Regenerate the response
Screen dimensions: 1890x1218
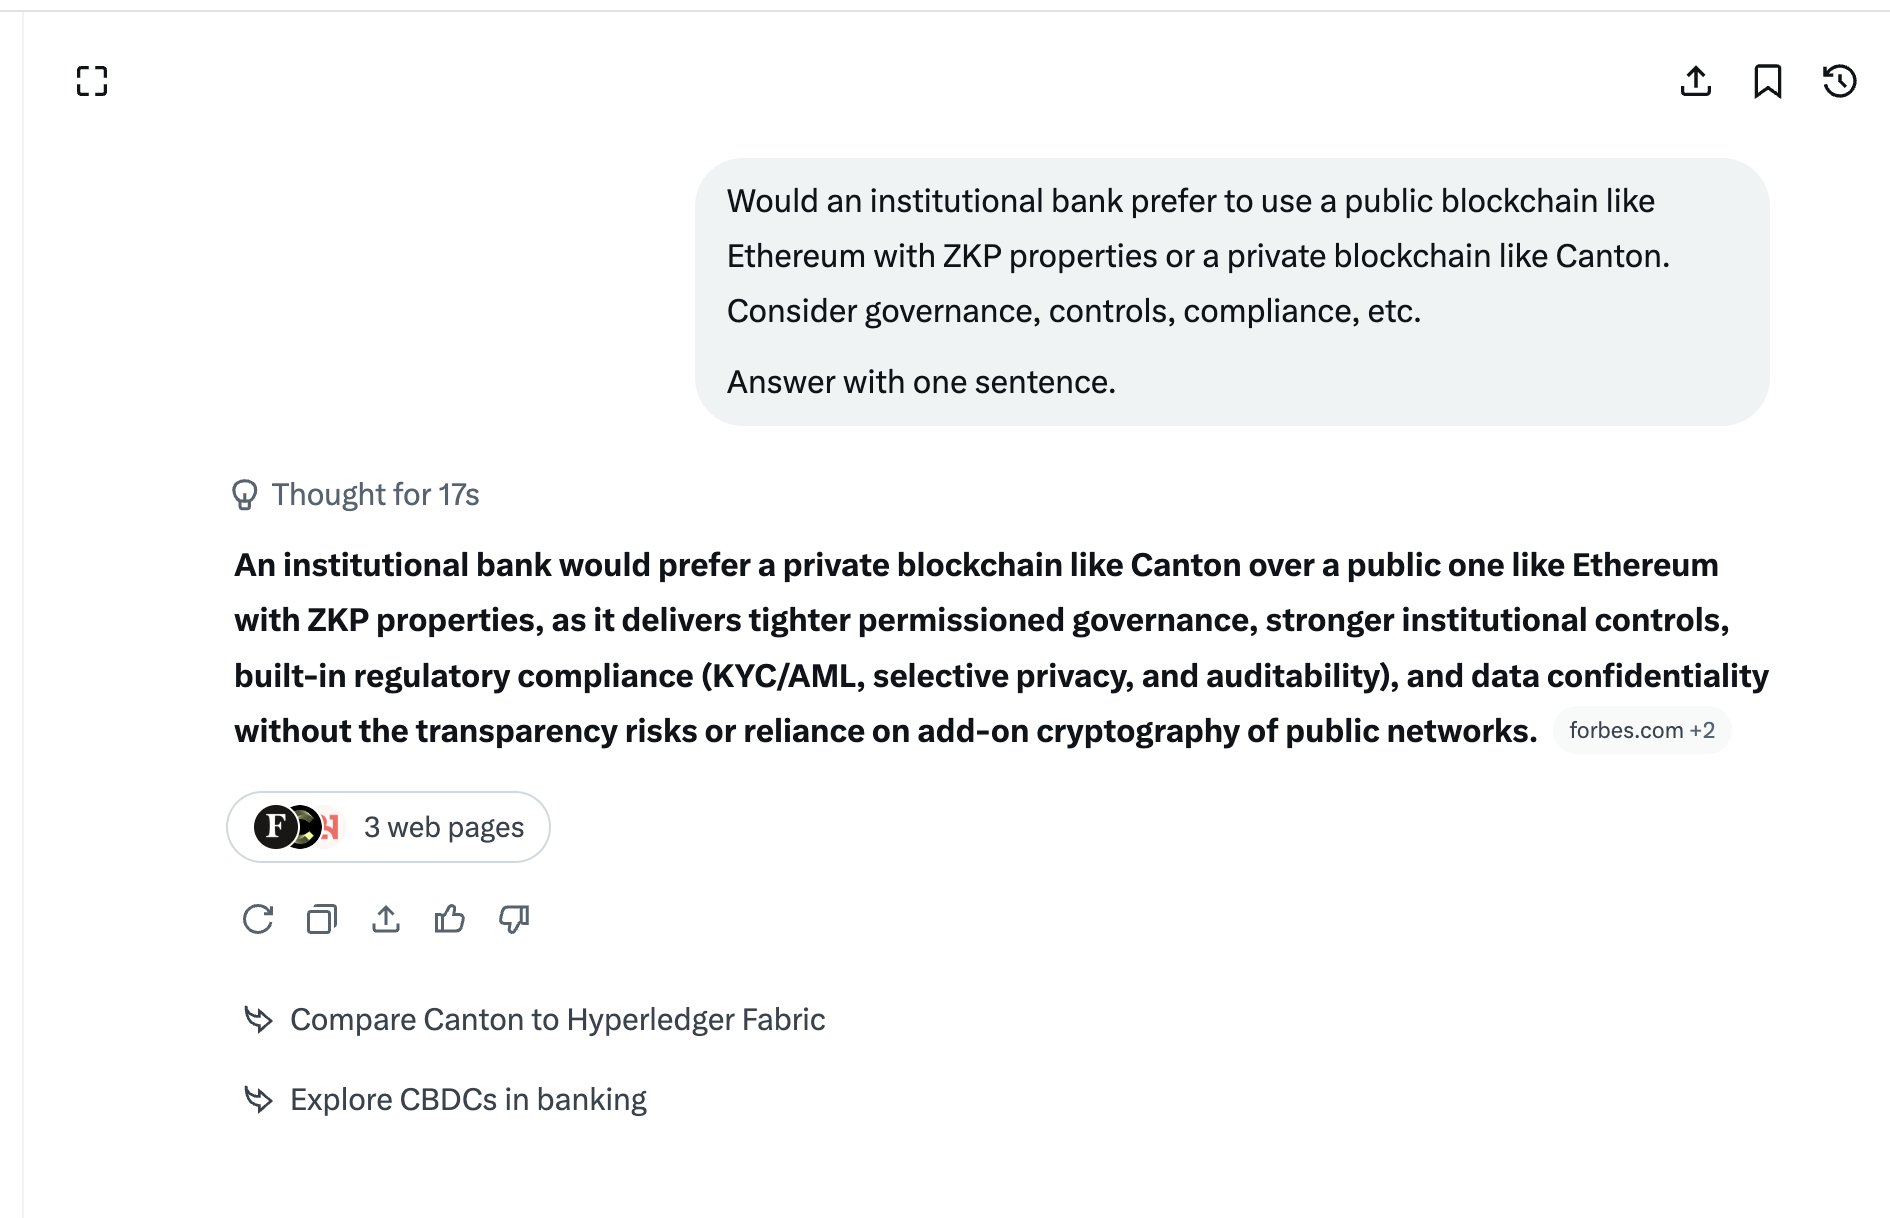coord(258,919)
